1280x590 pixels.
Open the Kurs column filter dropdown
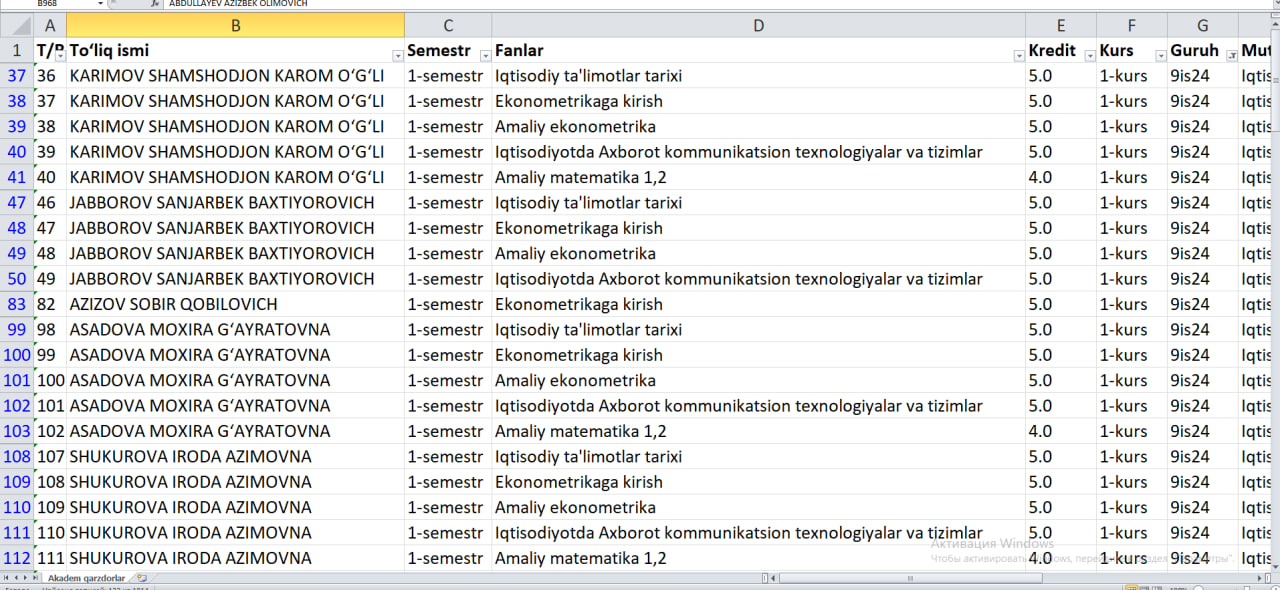[x=1160, y=56]
